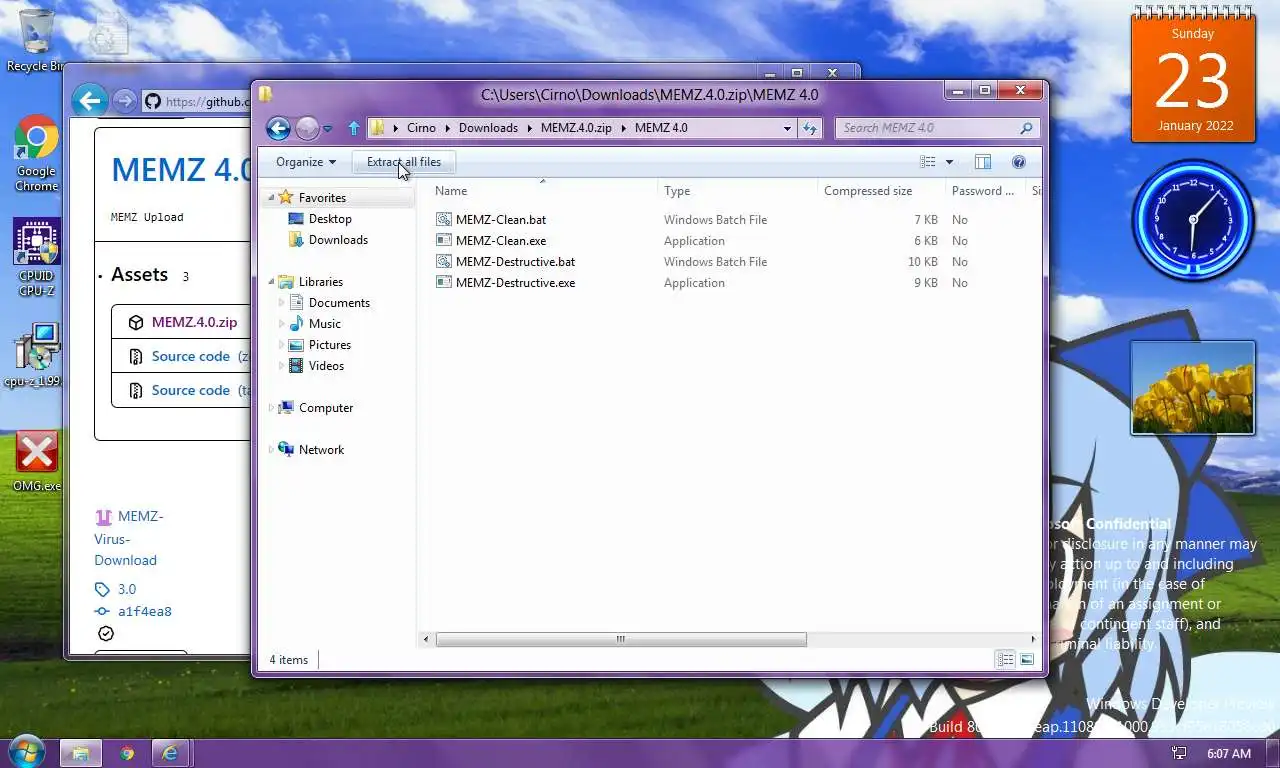Screen dimensions: 1280x768
Task: Click first Source code link in browser
Action: 191,356
